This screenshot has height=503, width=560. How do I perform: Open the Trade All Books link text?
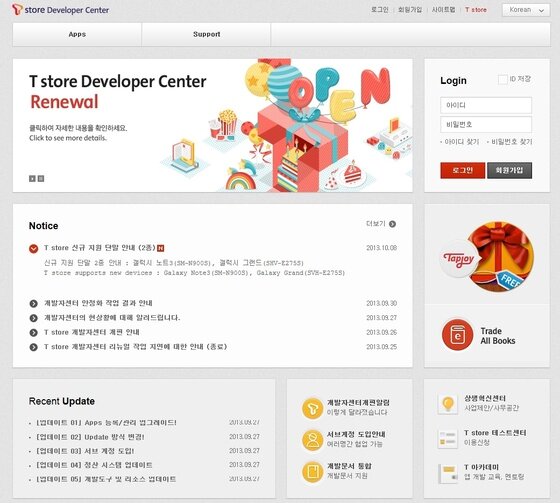click(498, 336)
